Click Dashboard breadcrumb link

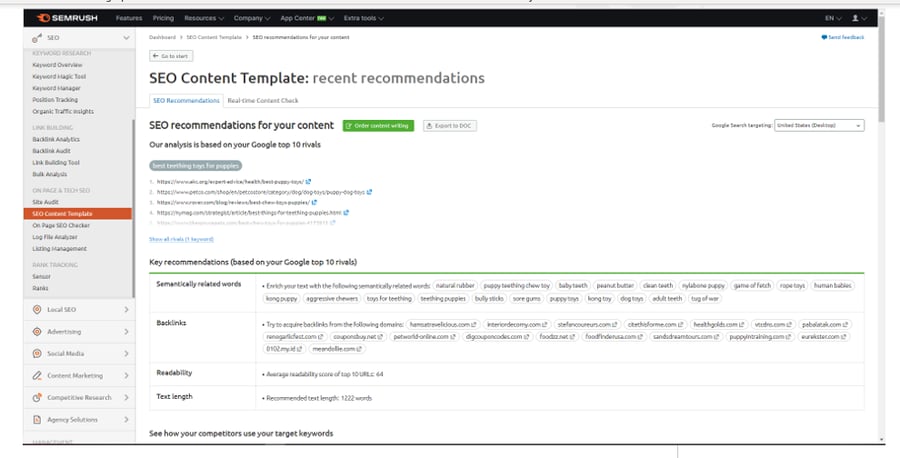point(162,37)
